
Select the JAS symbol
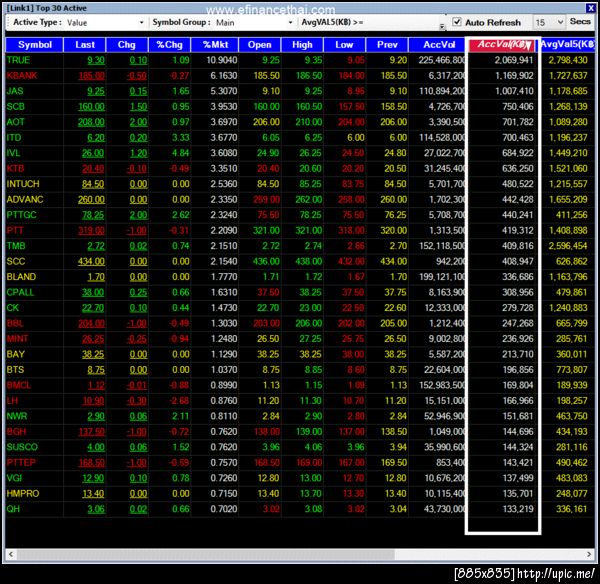[x=15, y=91]
